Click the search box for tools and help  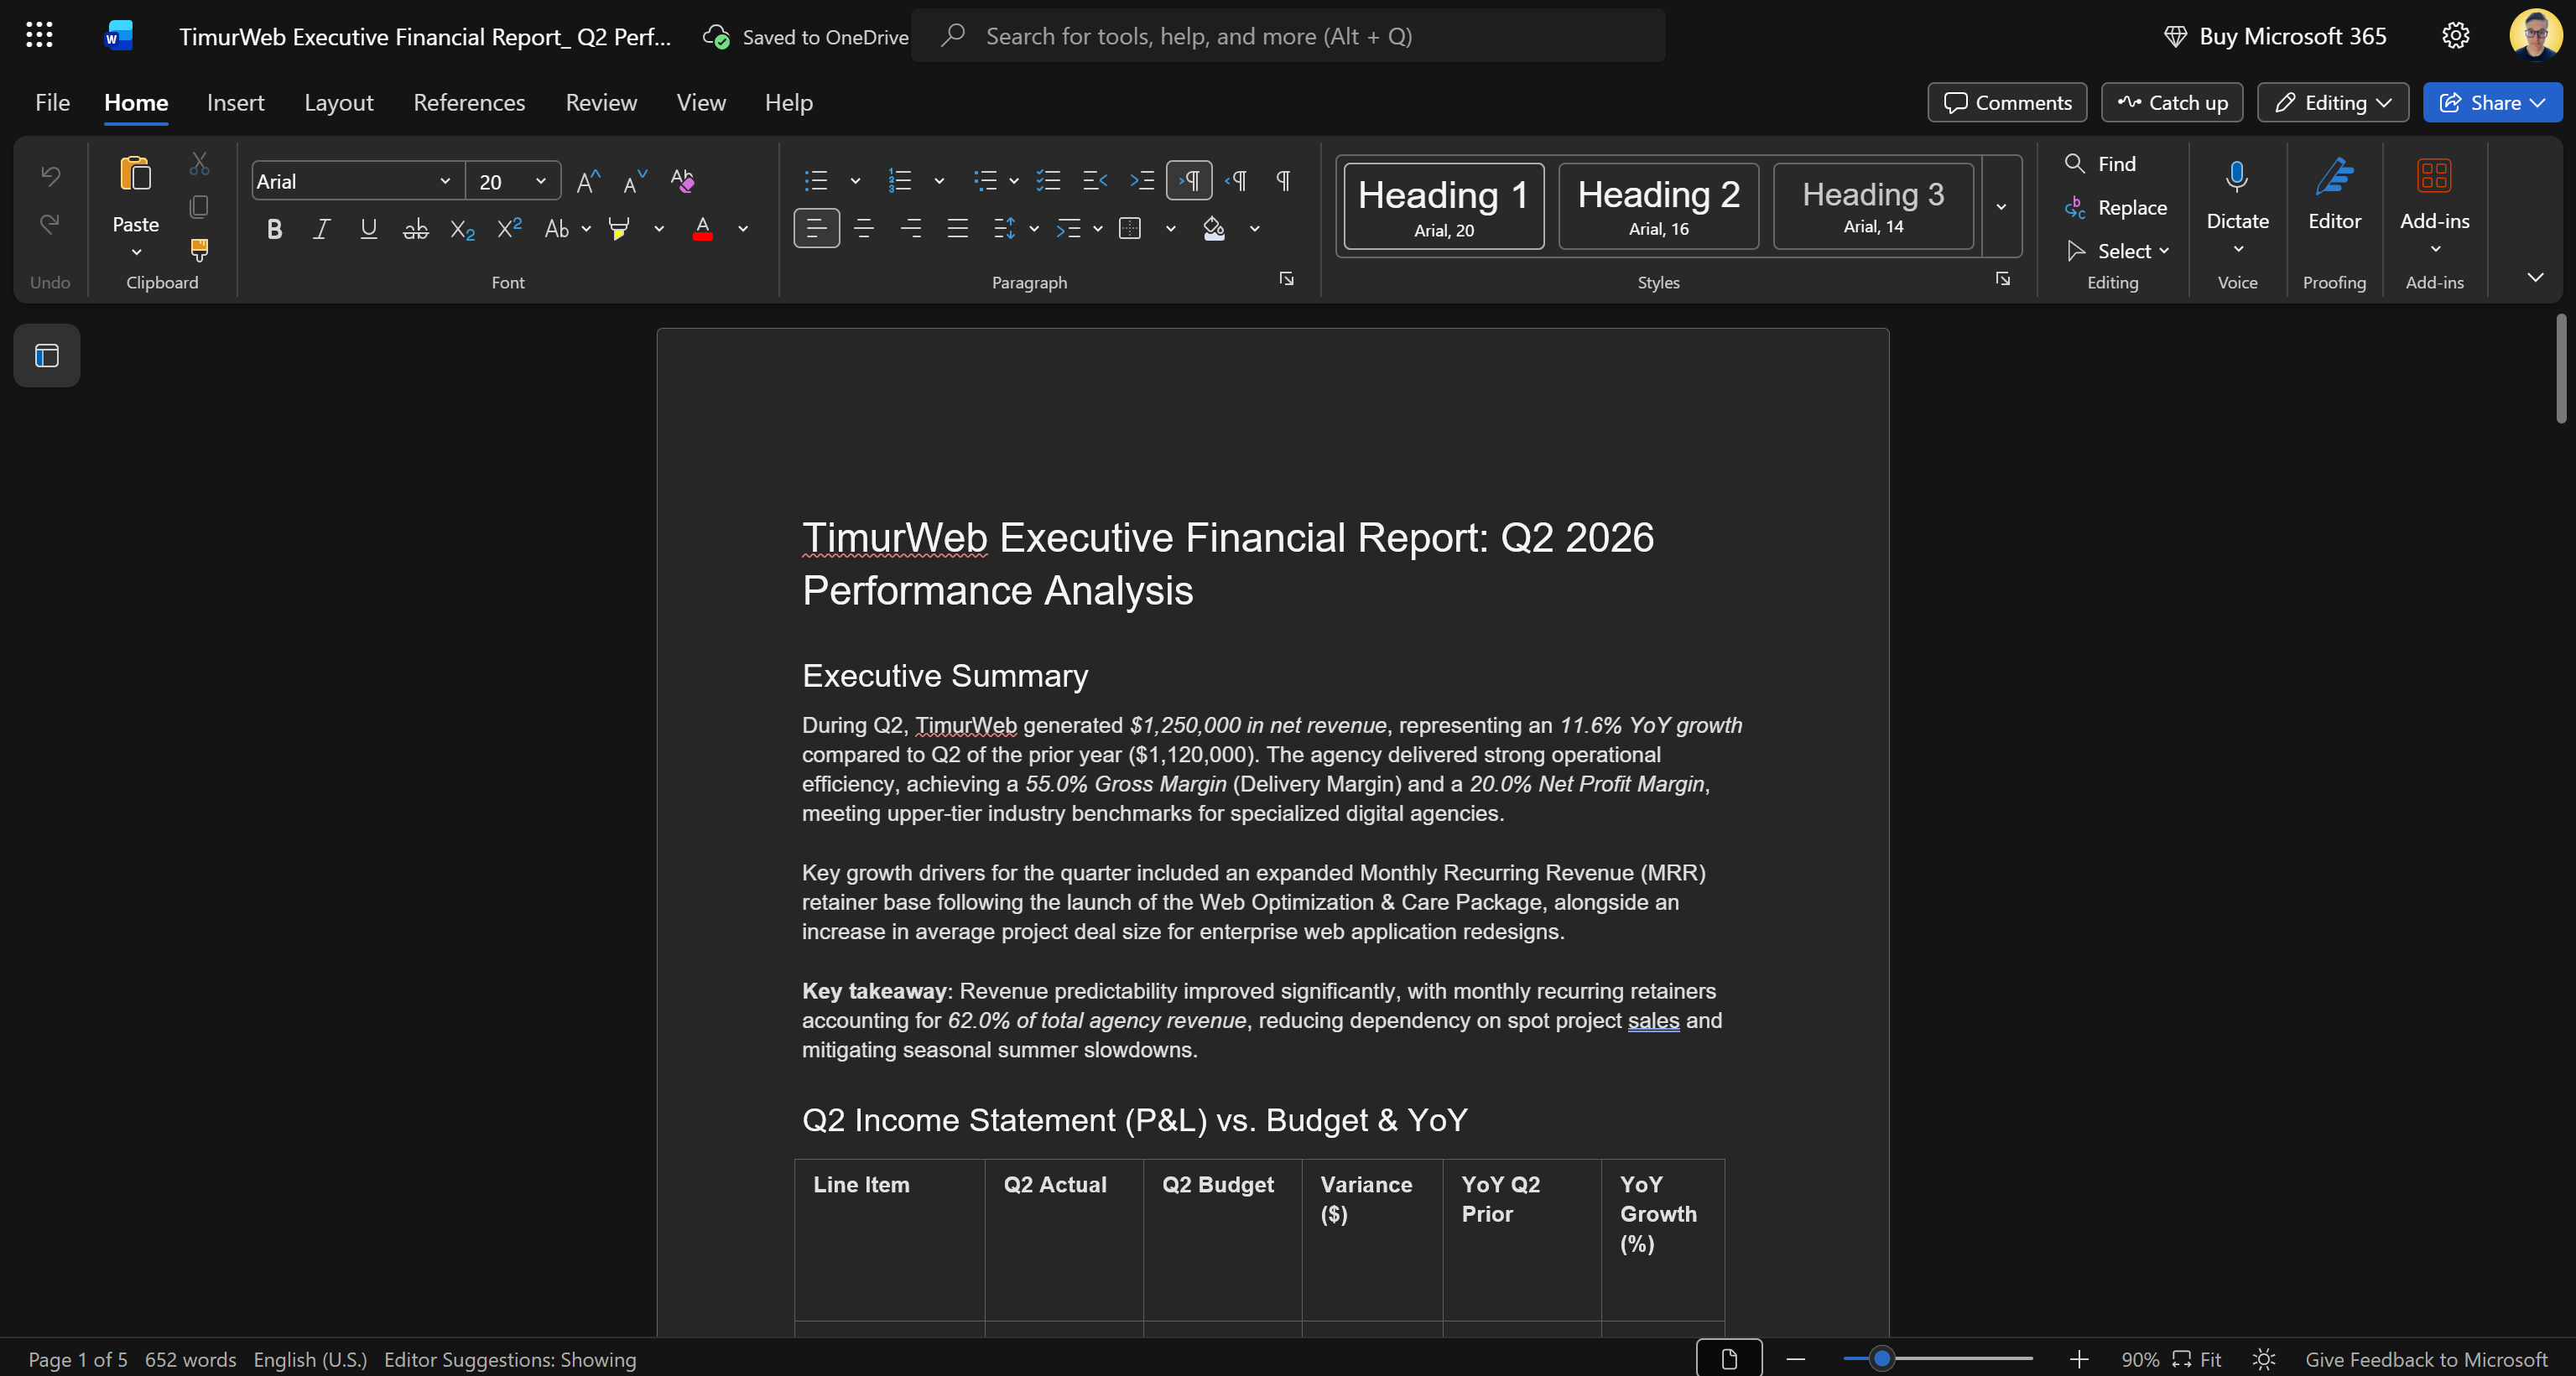pos(1288,36)
